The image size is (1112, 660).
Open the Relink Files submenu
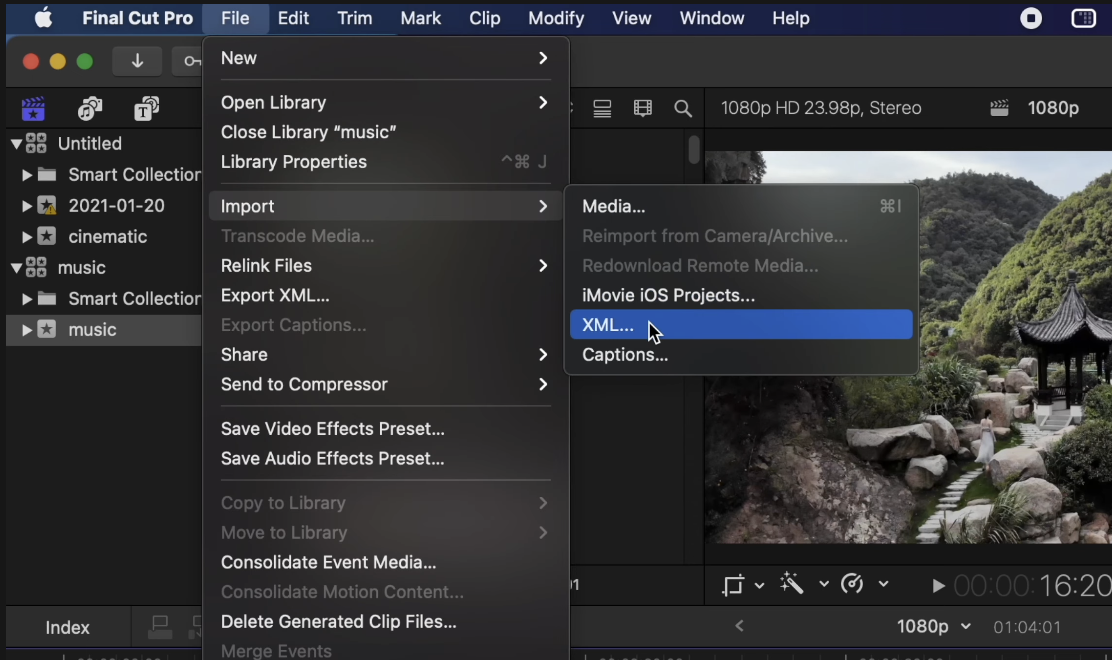click(385, 266)
